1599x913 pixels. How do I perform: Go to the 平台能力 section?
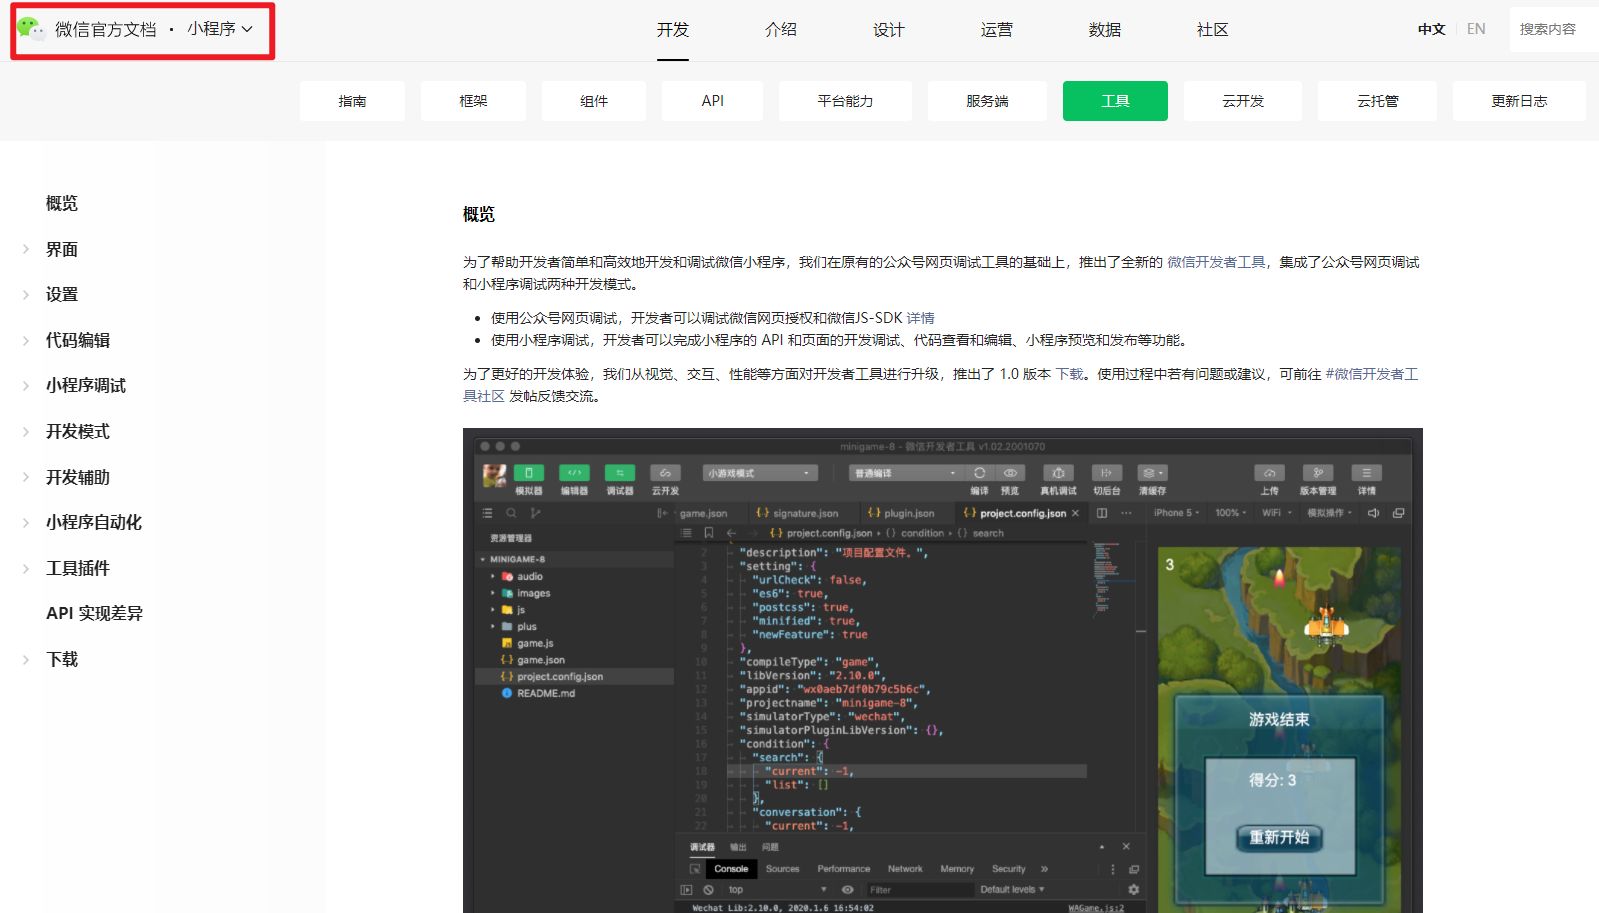(x=845, y=101)
